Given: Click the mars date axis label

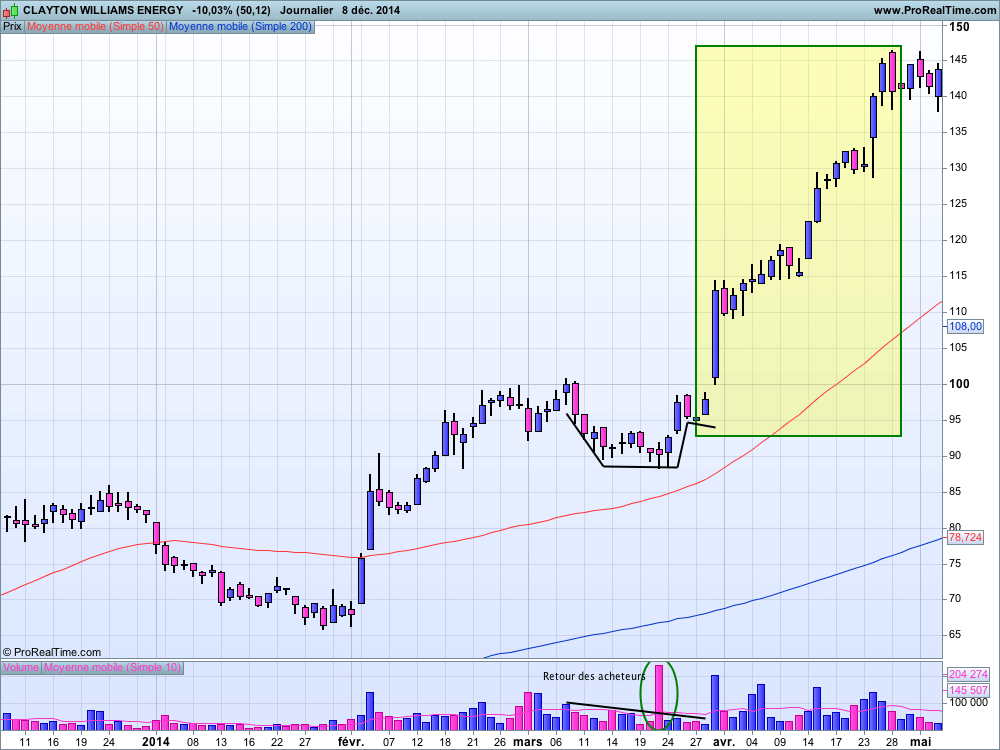Looking at the screenshot, I should tap(527, 742).
